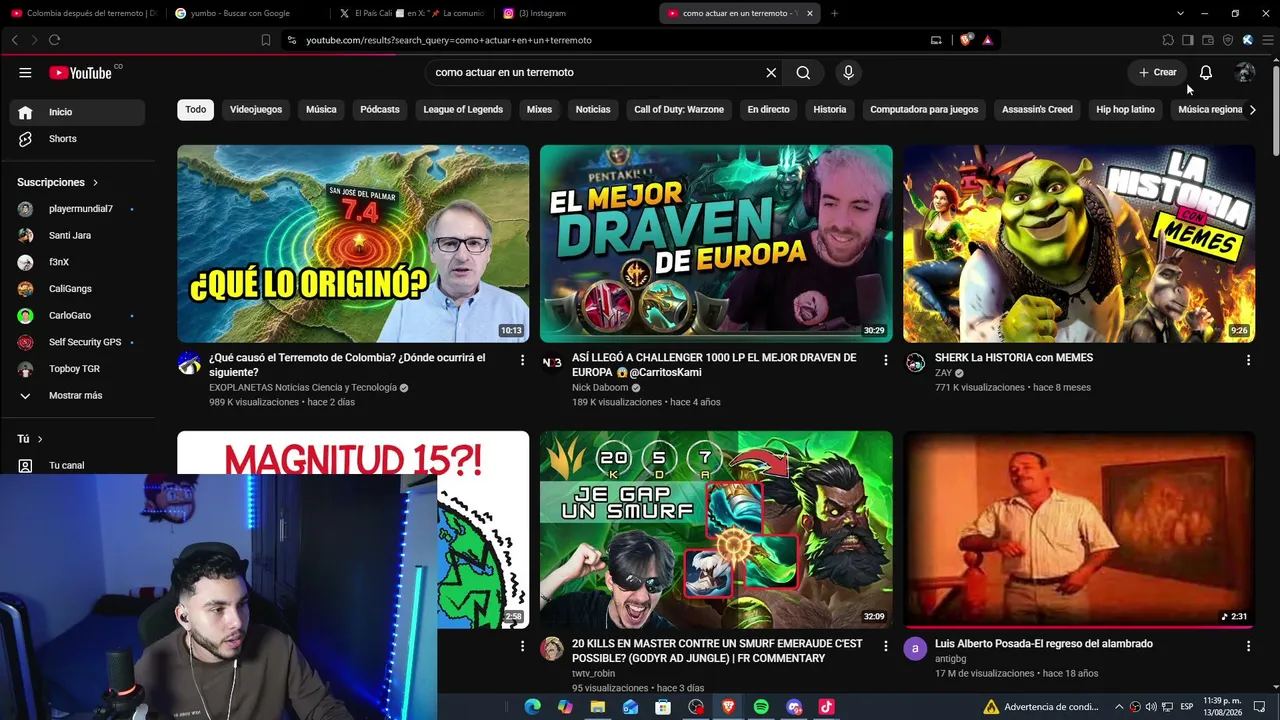Open Tu canal in the sidebar
Image resolution: width=1280 pixels, height=720 pixels.
point(77,465)
